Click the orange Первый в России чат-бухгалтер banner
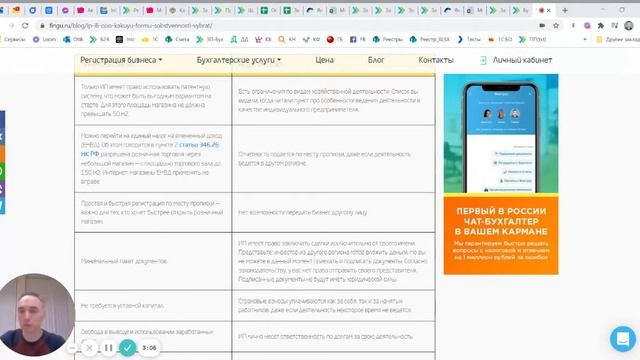Viewport: 640px width, 360px height. click(501, 235)
